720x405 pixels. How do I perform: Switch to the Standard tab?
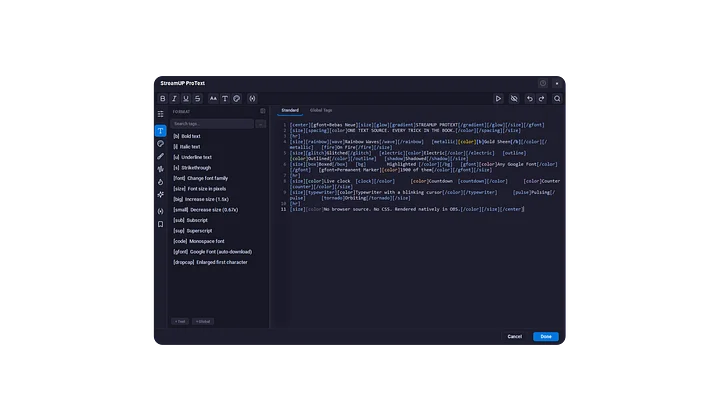[290, 110]
